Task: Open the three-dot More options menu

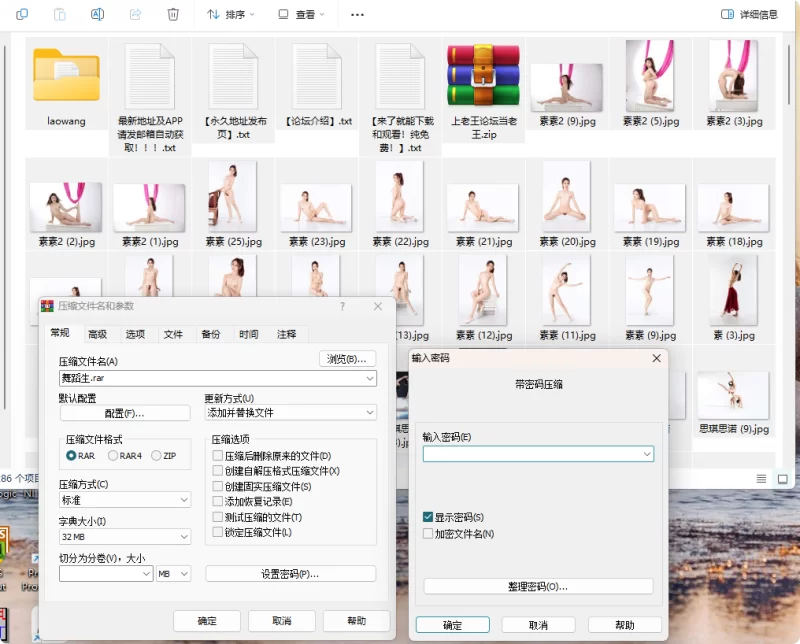Action: [357, 15]
